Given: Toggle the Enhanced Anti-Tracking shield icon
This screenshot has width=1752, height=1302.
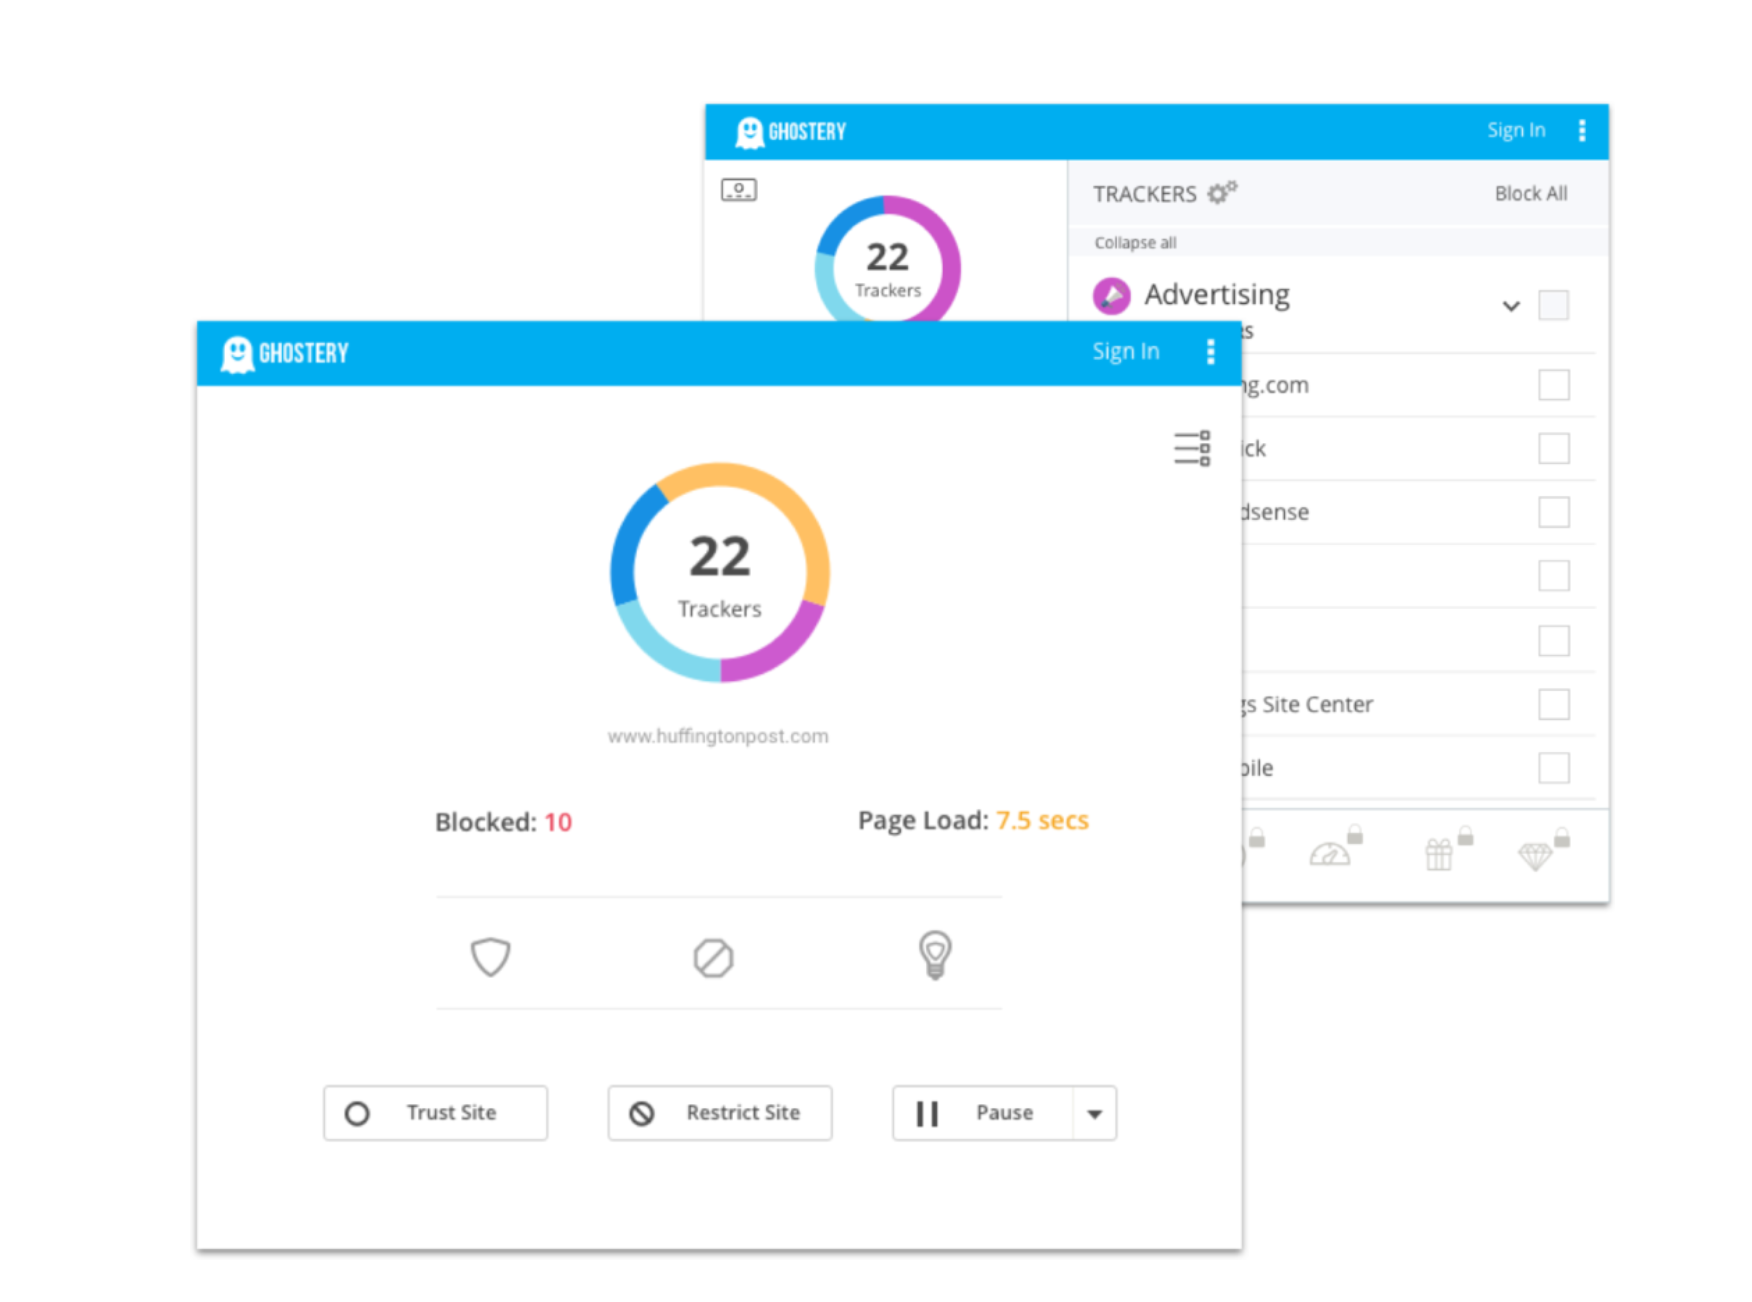Looking at the screenshot, I should (490, 956).
